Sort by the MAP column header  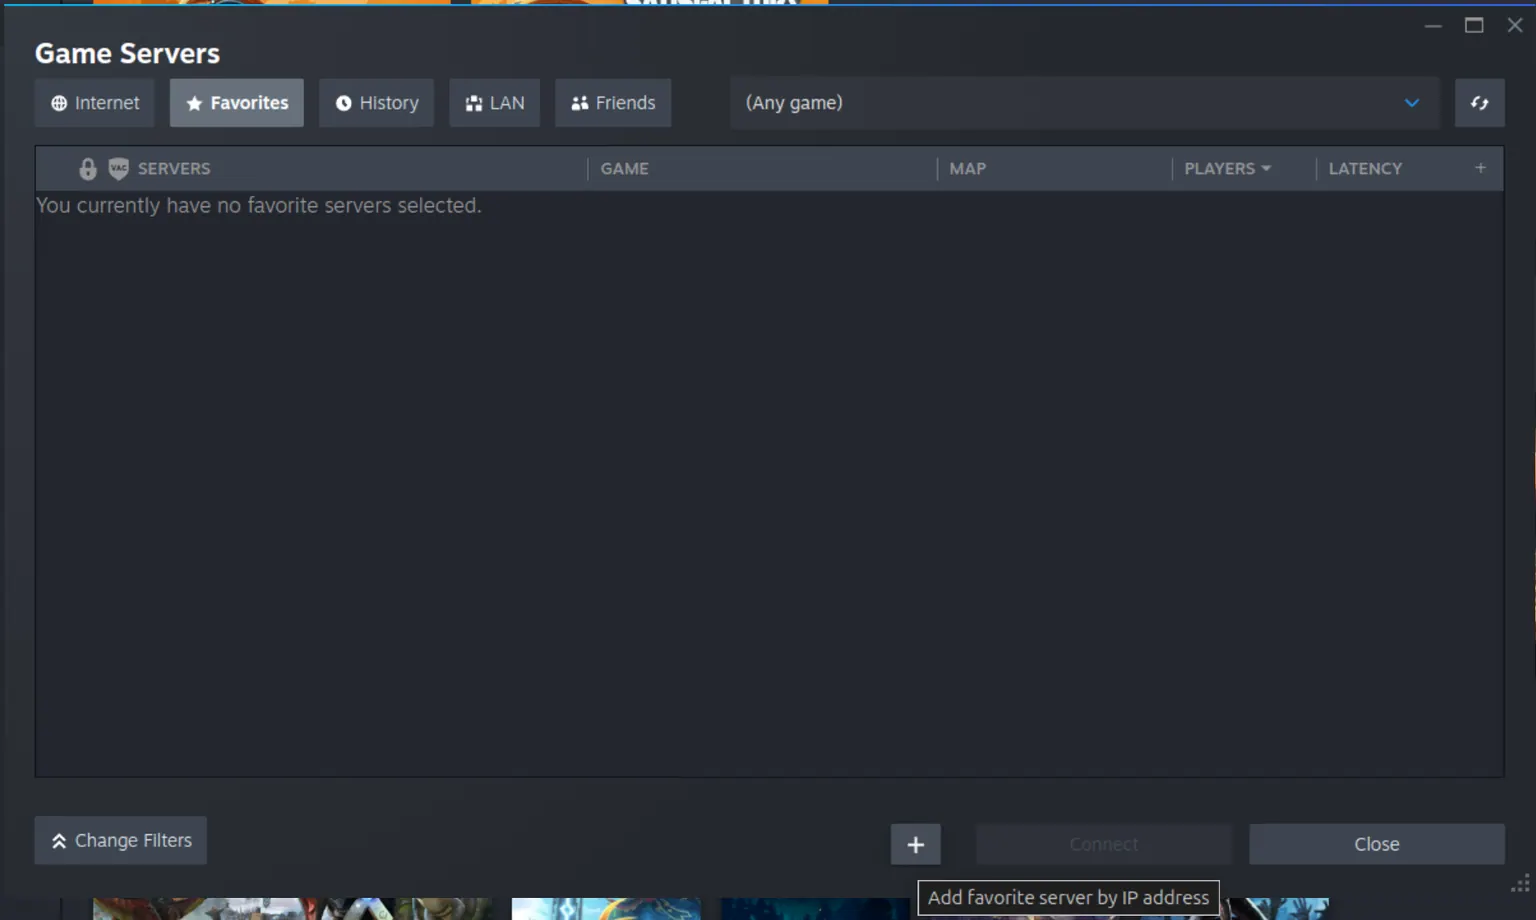[967, 169]
